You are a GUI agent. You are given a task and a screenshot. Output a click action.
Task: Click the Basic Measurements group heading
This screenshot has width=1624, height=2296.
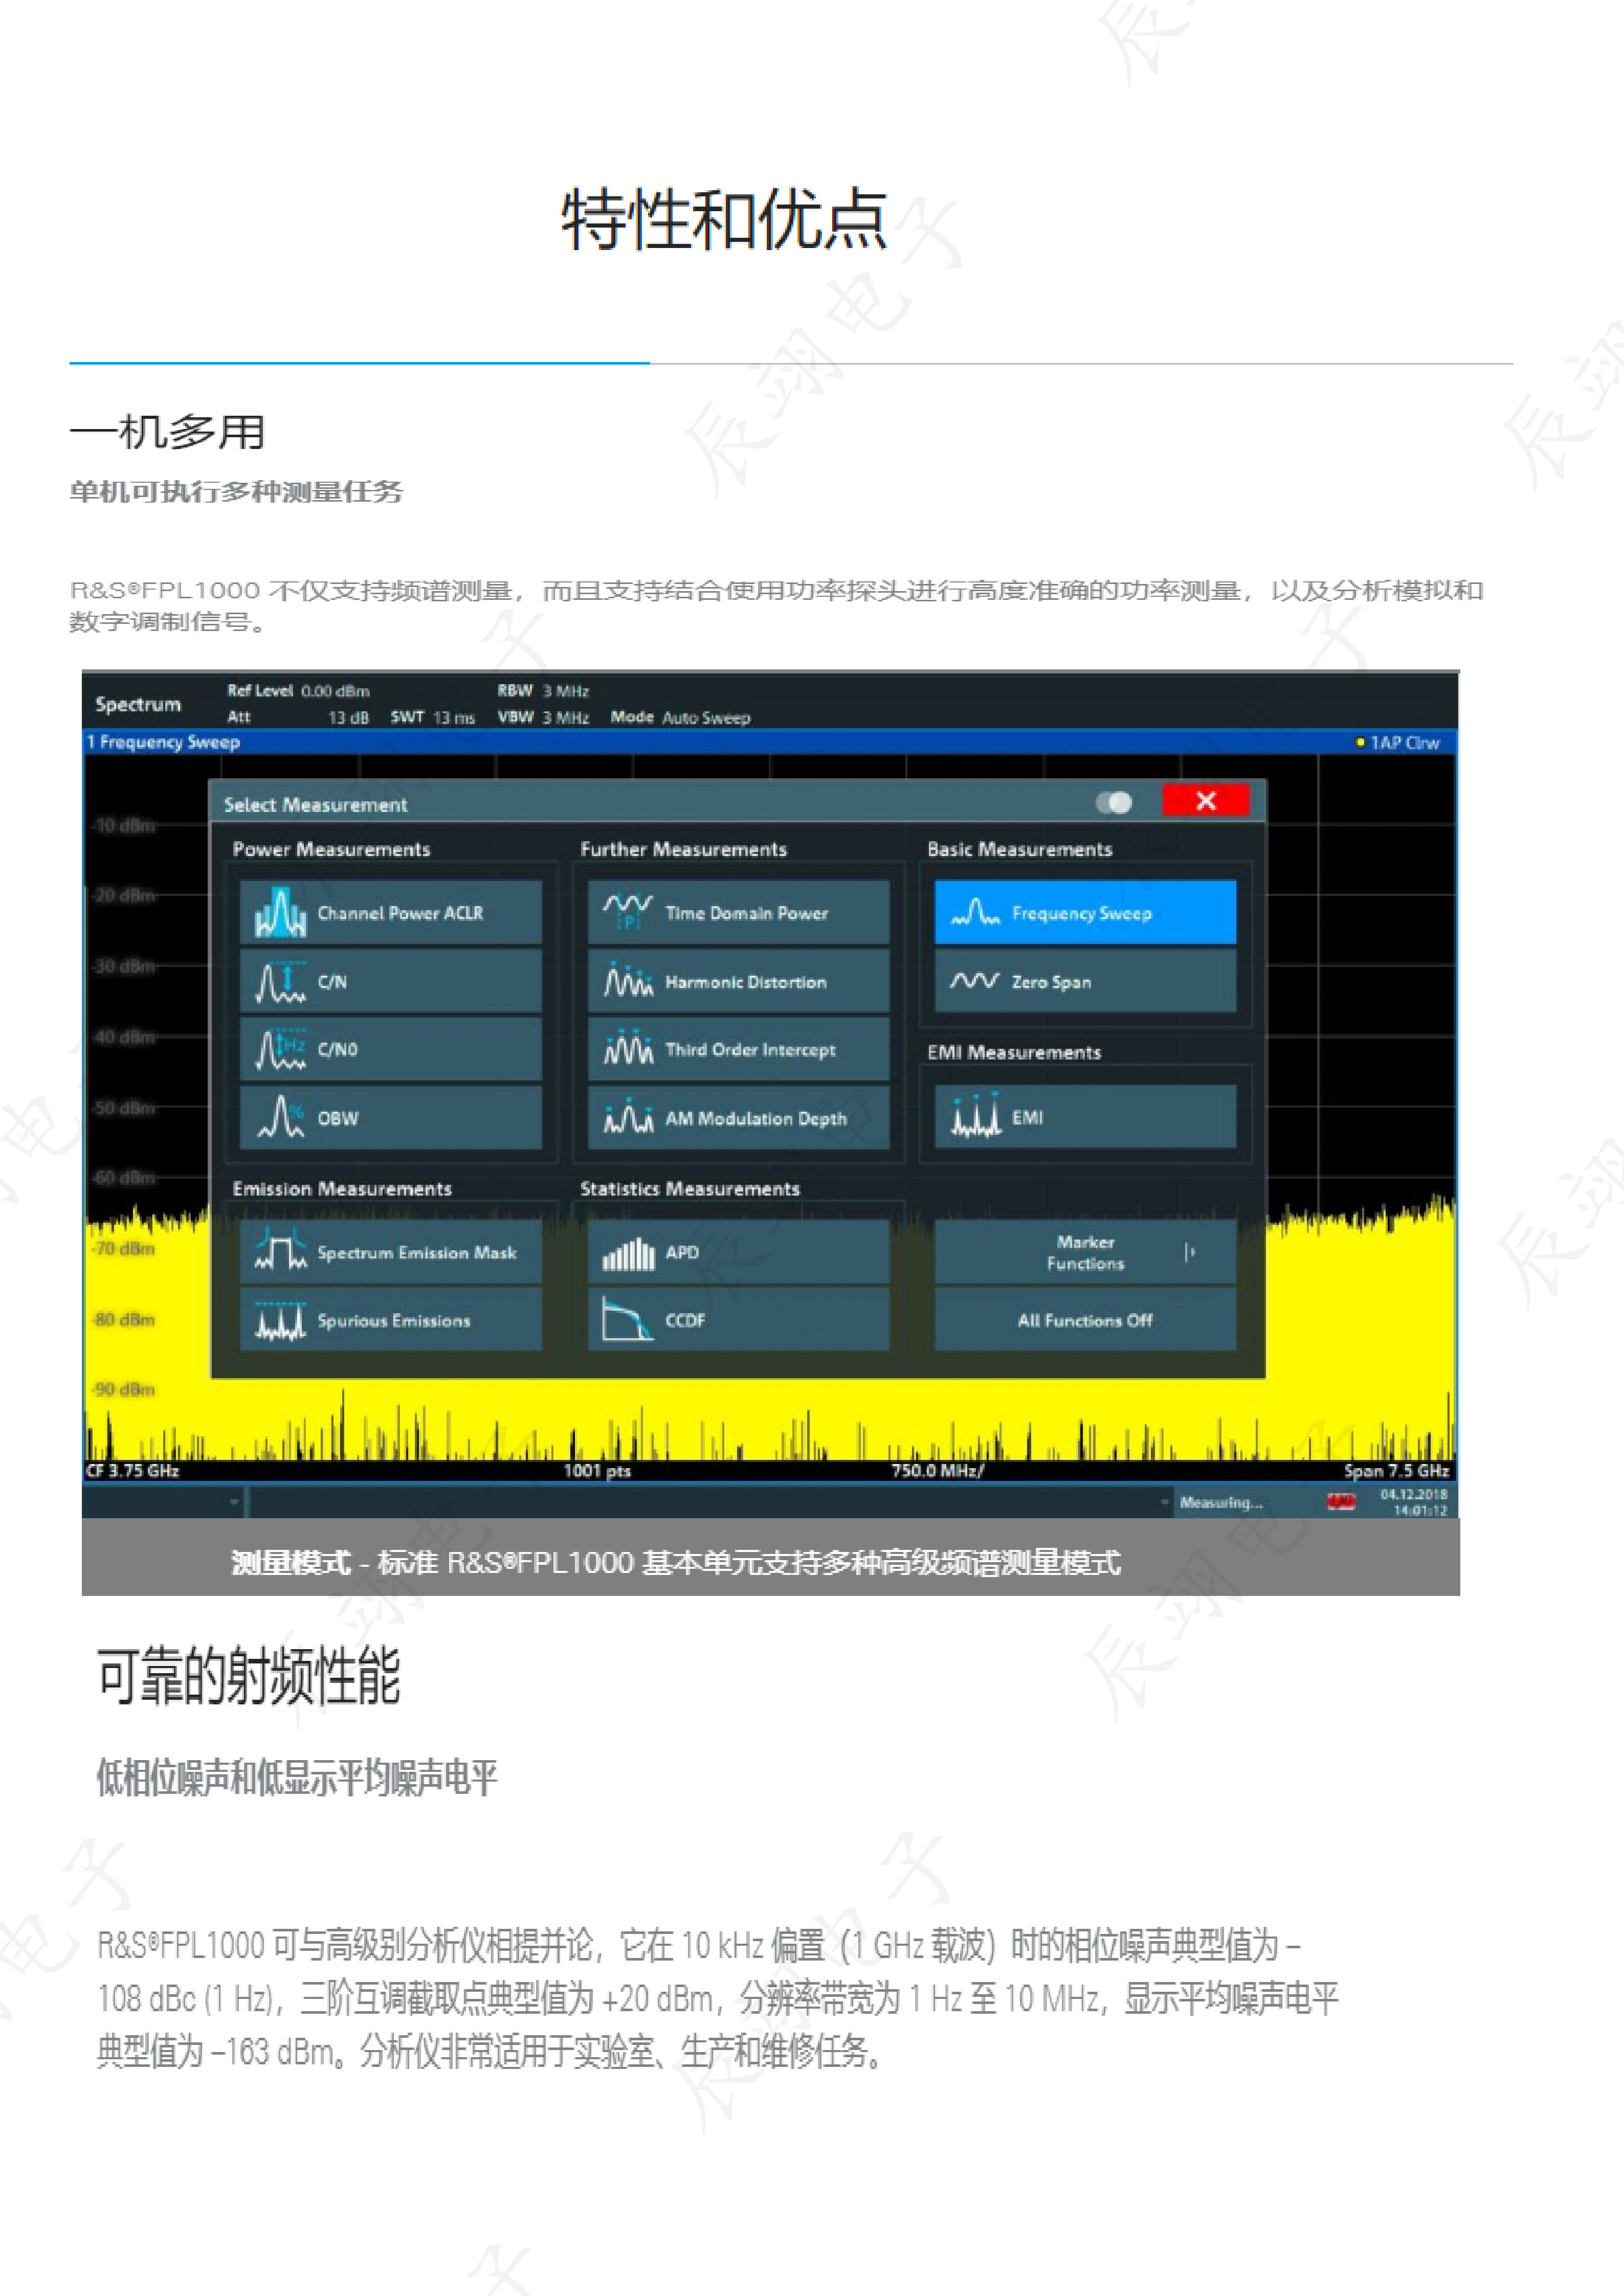pos(1019,849)
